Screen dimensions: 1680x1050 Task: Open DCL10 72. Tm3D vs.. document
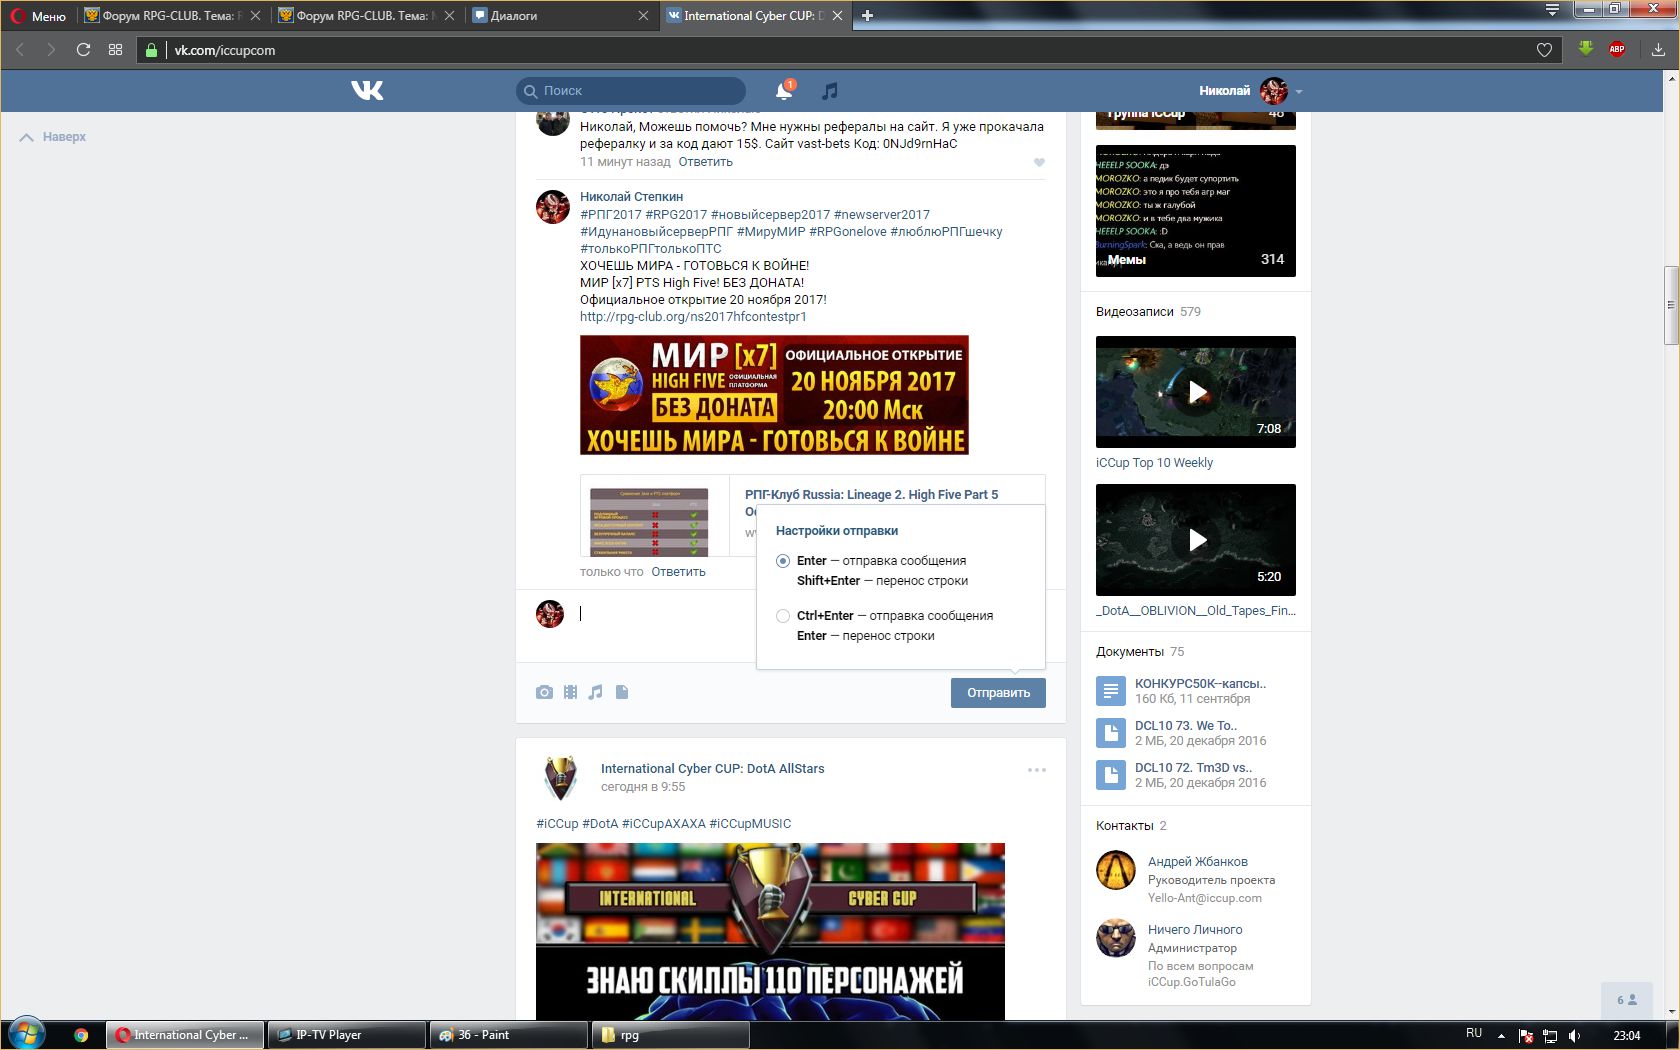(x=1193, y=768)
